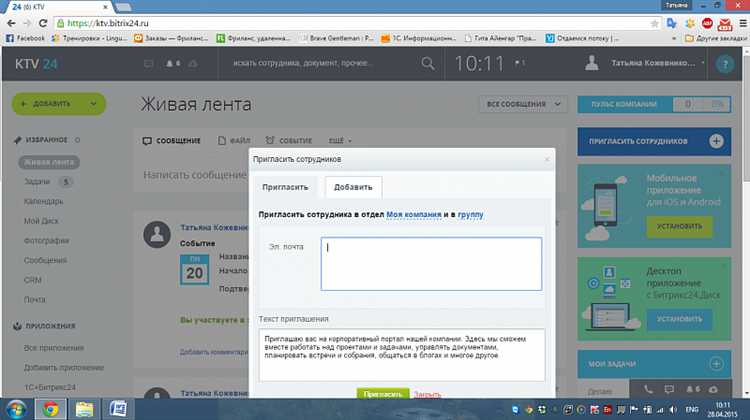The height and width of the screenshot is (420, 750).
Task: Open Word from the taskbar
Action: [118, 409]
